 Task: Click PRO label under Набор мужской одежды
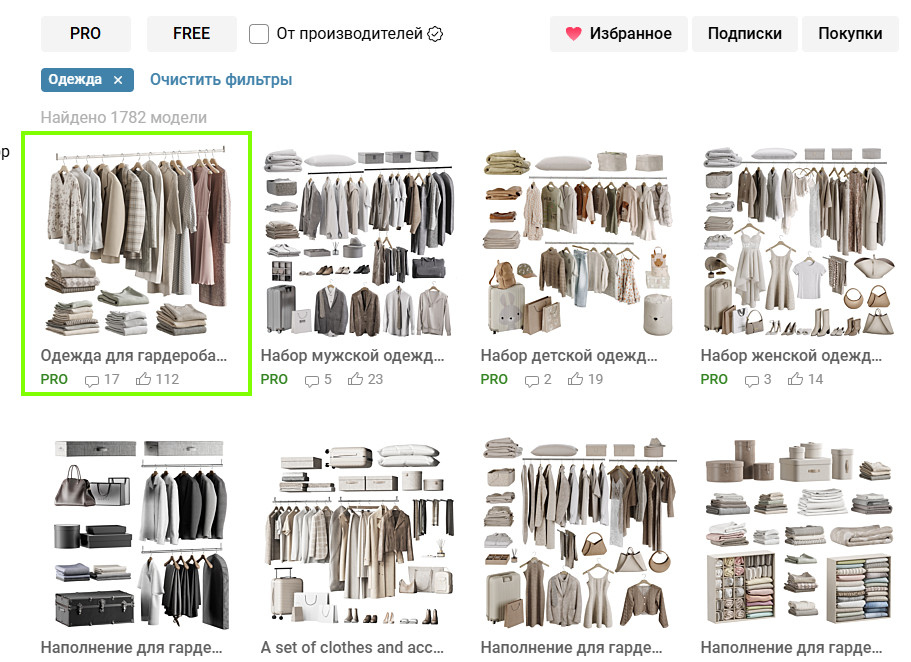point(274,380)
